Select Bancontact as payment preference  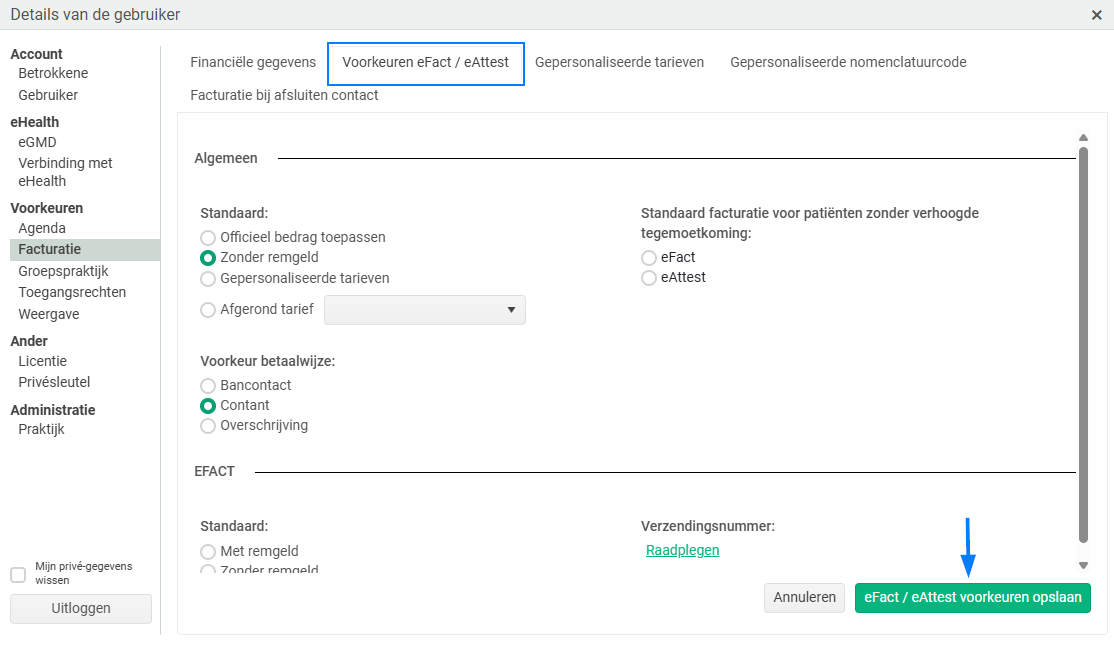[x=208, y=386]
